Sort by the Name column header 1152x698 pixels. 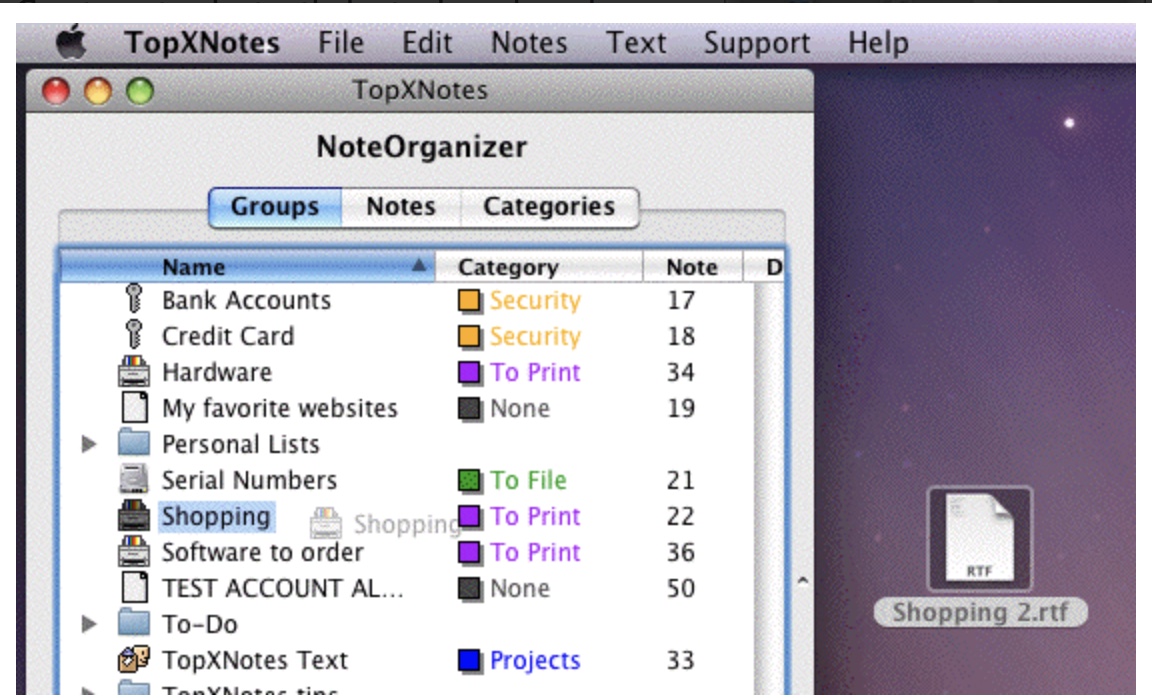point(193,267)
